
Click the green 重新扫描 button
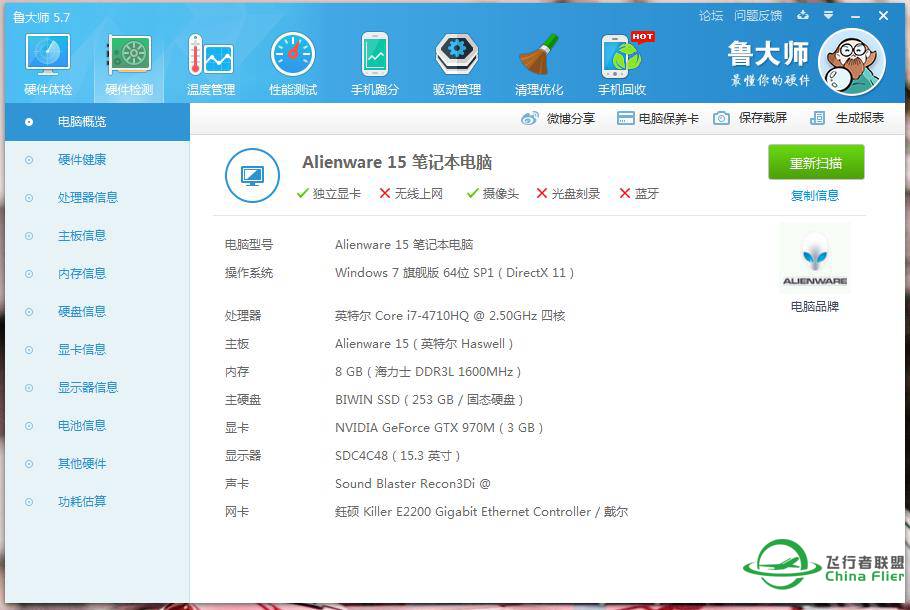[x=816, y=163]
